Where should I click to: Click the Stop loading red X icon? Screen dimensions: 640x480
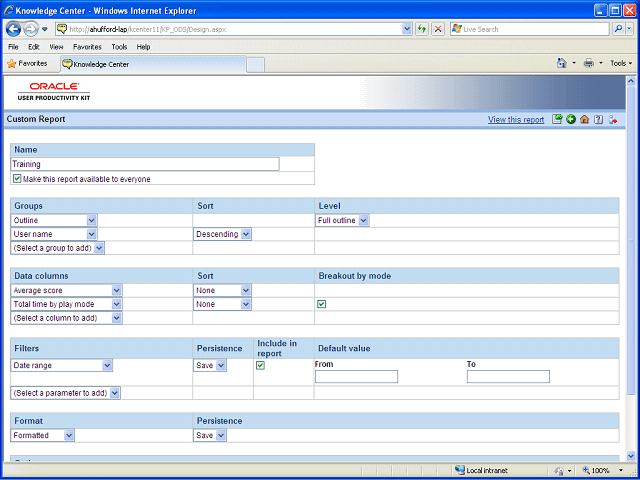pyautogui.click(x=438, y=29)
